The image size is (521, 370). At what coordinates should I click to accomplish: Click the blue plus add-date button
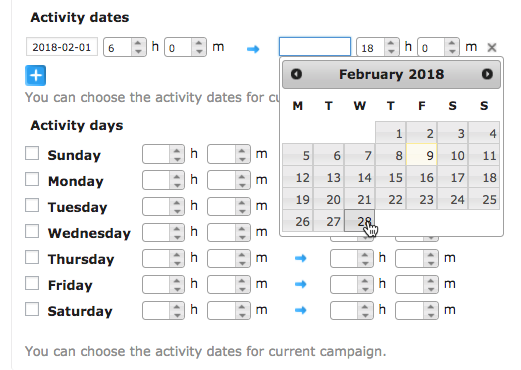point(35,76)
